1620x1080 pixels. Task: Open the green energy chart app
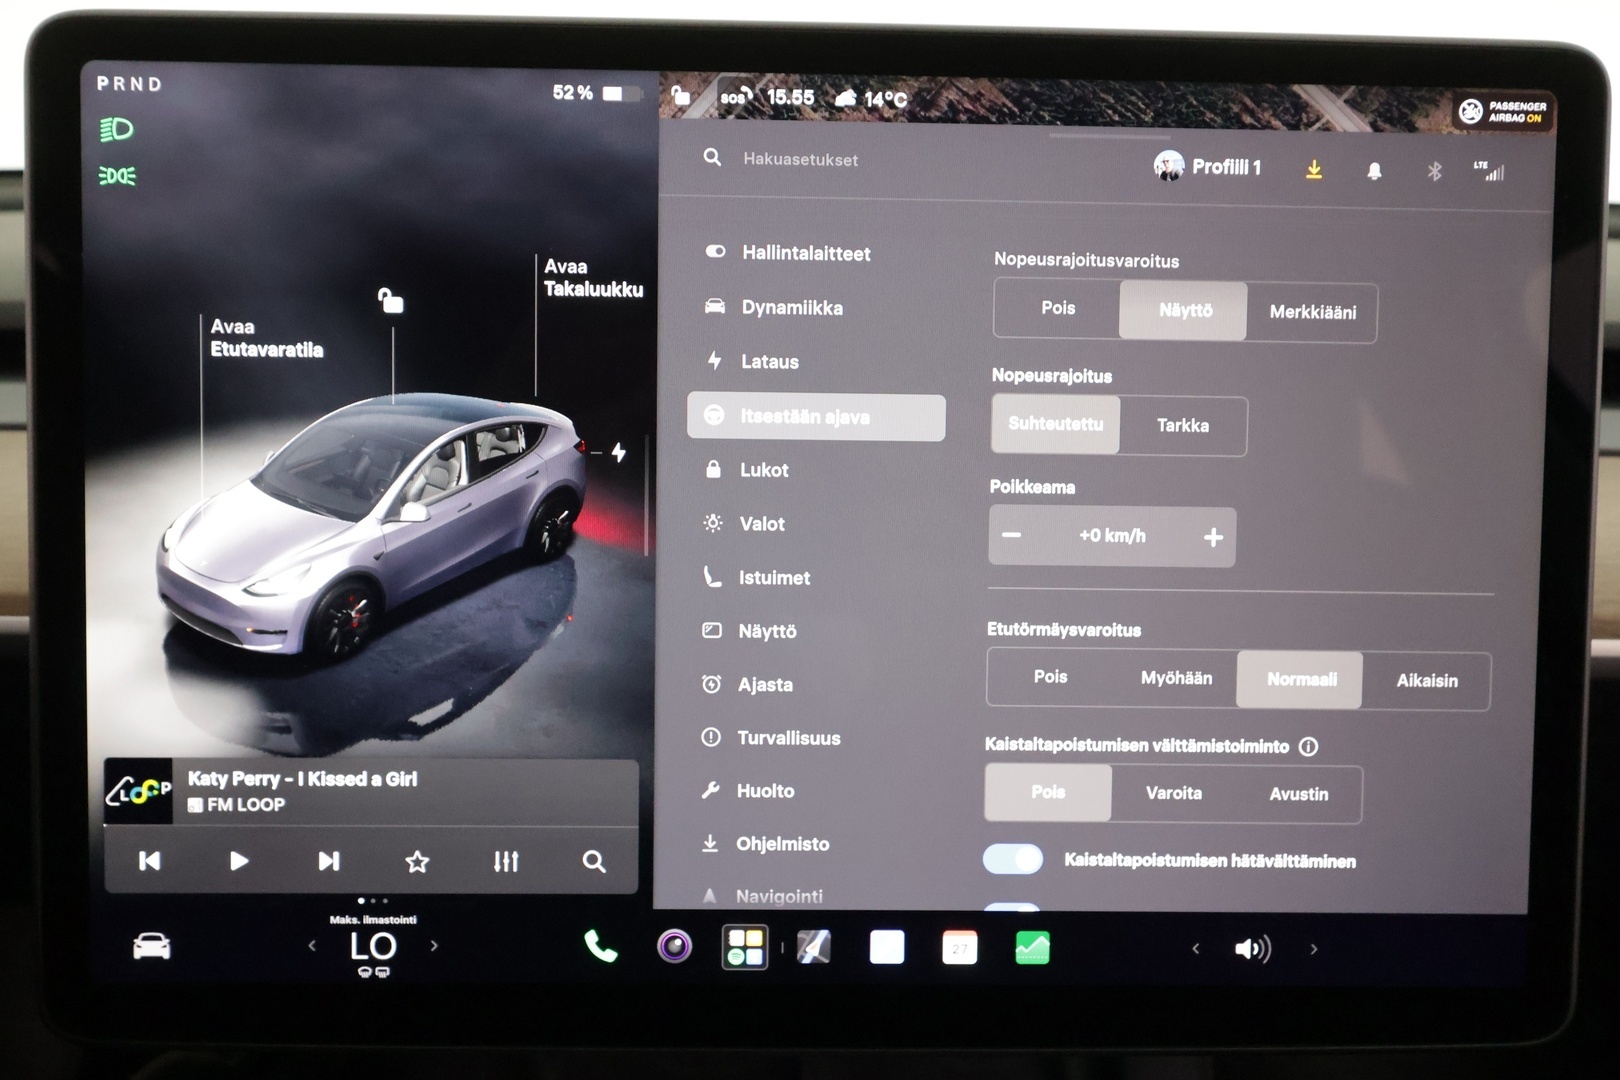click(x=1032, y=947)
